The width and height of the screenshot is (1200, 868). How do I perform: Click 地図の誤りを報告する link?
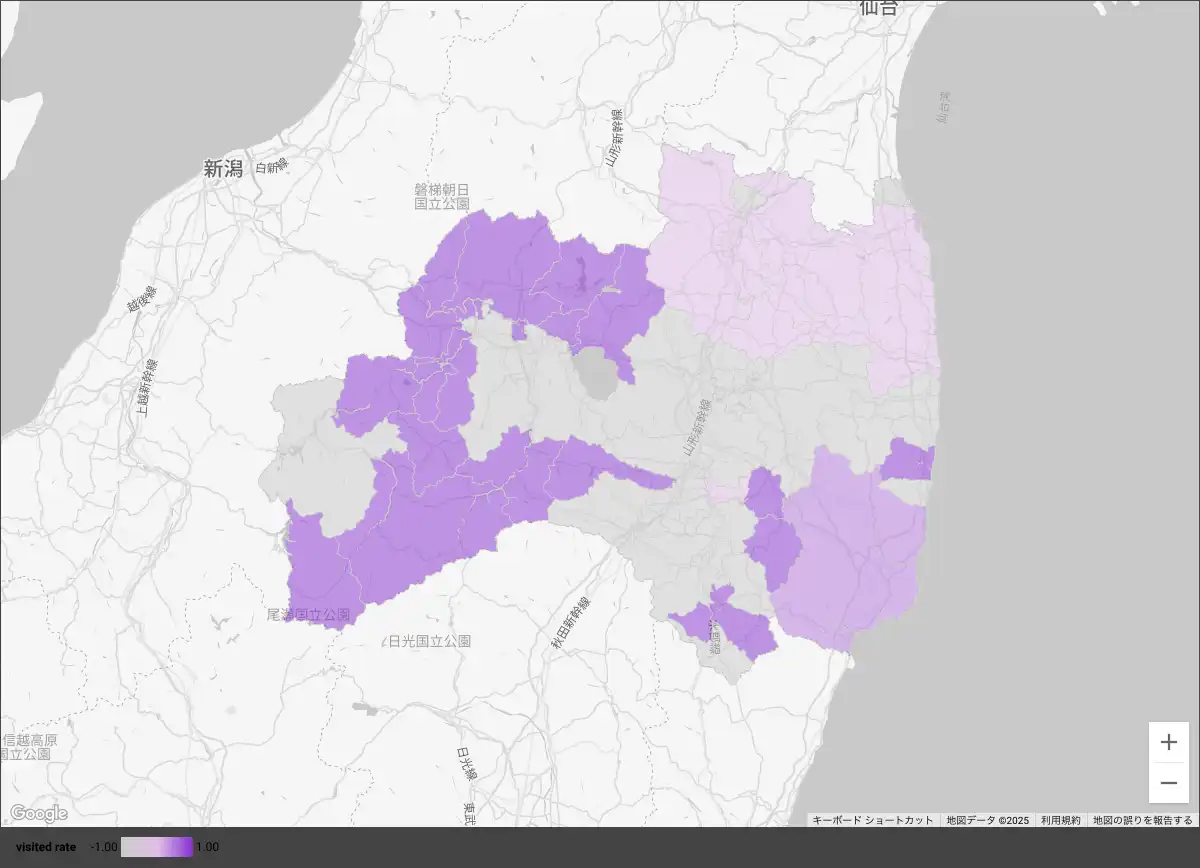coord(1142,820)
